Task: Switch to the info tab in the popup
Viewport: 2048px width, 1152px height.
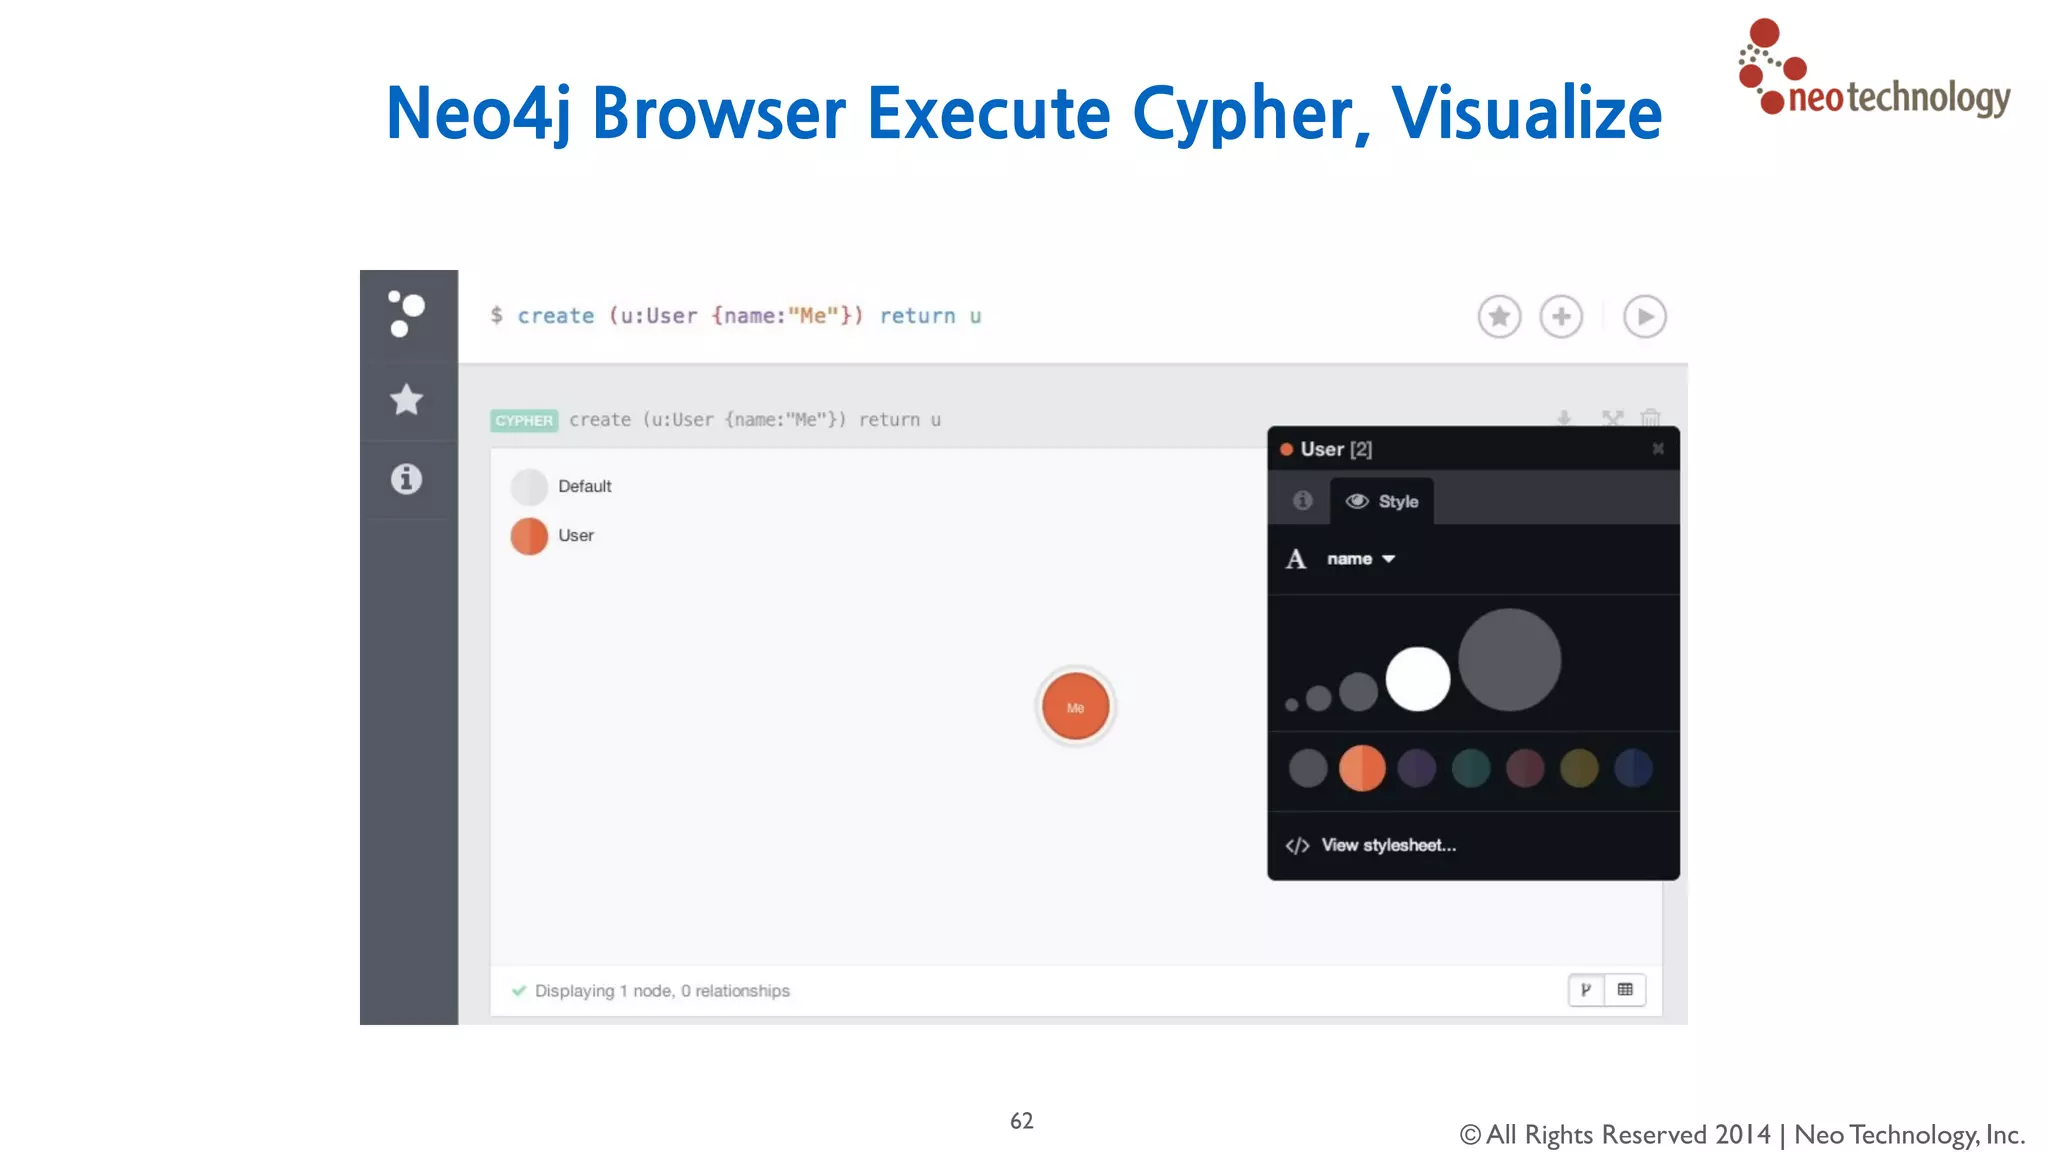Action: (x=1302, y=500)
